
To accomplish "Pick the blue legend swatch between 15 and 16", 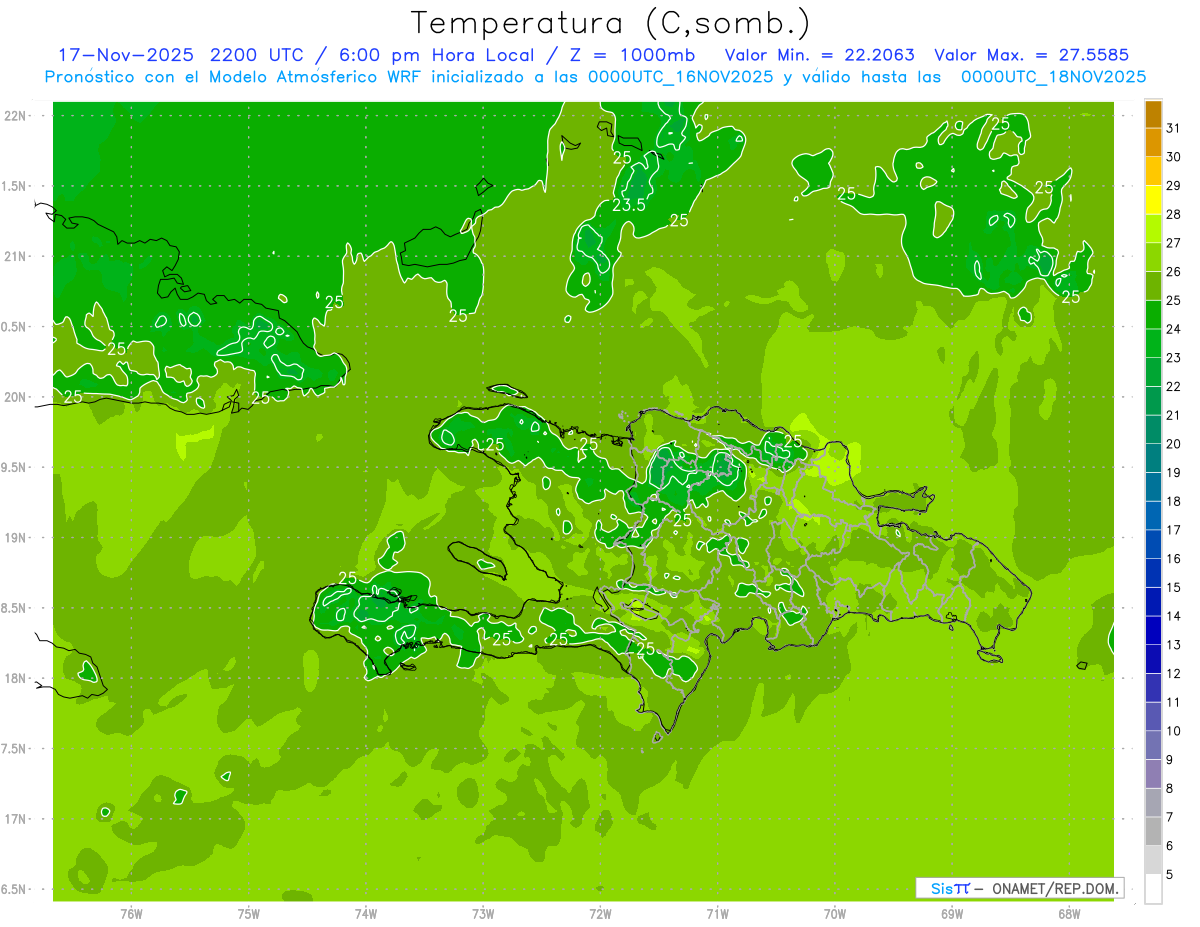I will pyautogui.click(x=1153, y=573).
